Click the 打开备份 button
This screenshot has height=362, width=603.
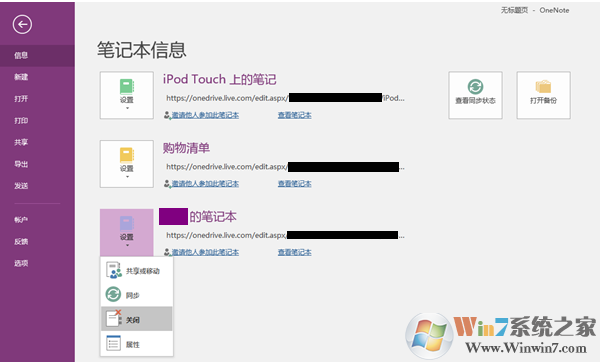[543, 95]
